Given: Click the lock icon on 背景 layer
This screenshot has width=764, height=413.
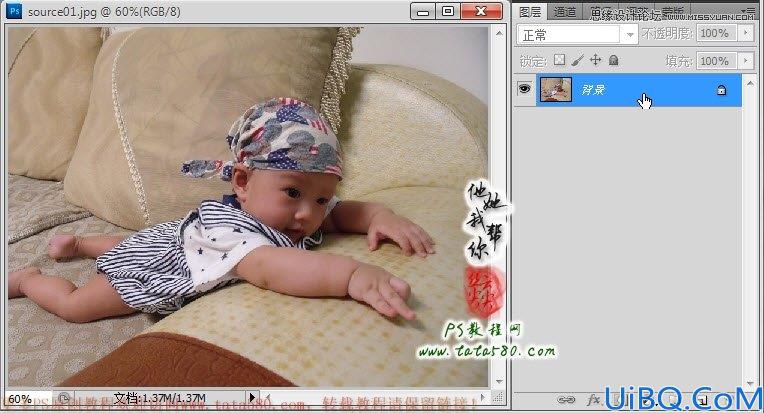Looking at the screenshot, I should tap(721, 90).
